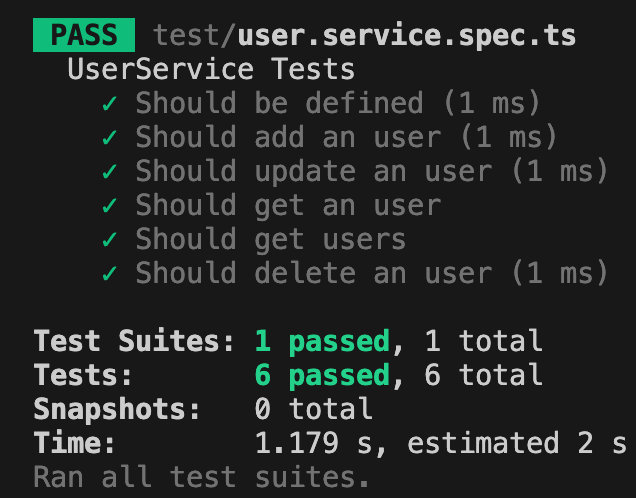Click the UserService Tests suite heading
This screenshot has height=498, width=636.
coord(211,69)
